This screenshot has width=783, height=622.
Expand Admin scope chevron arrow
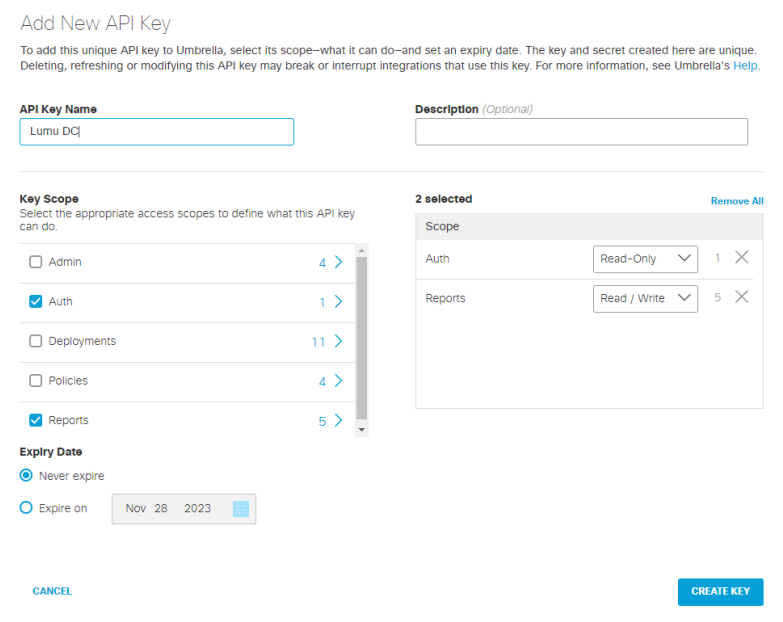click(338, 262)
